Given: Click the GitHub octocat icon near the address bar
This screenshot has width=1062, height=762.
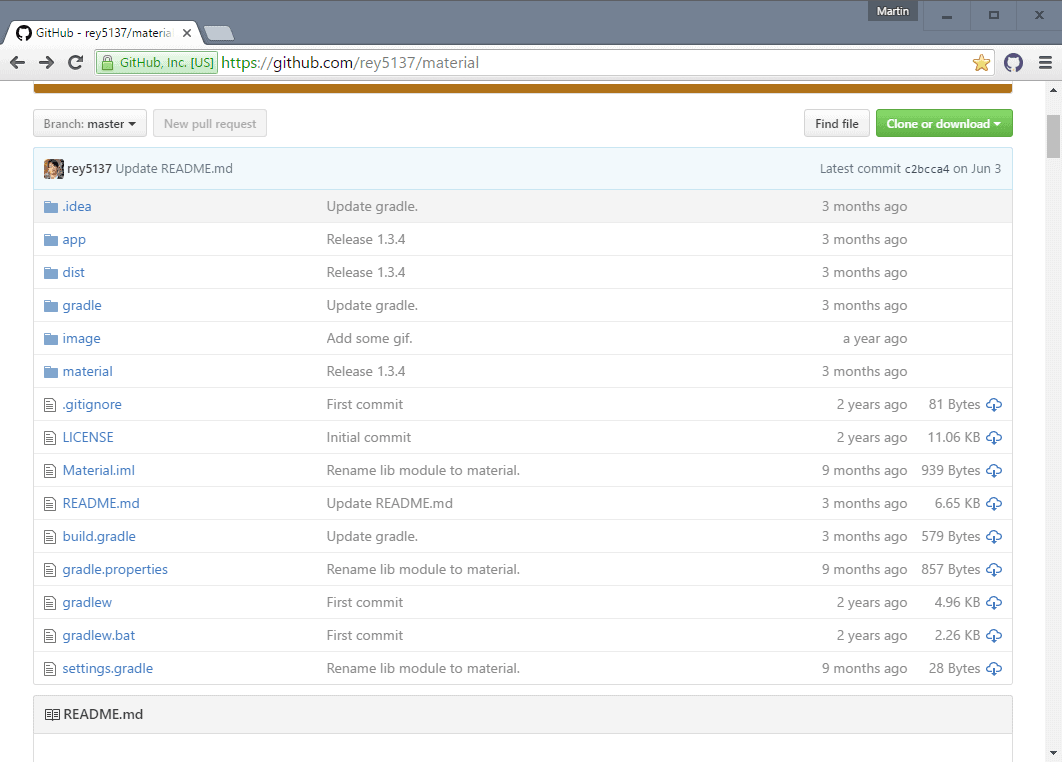Looking at the screenshot, I should (x=1013, y=62).
